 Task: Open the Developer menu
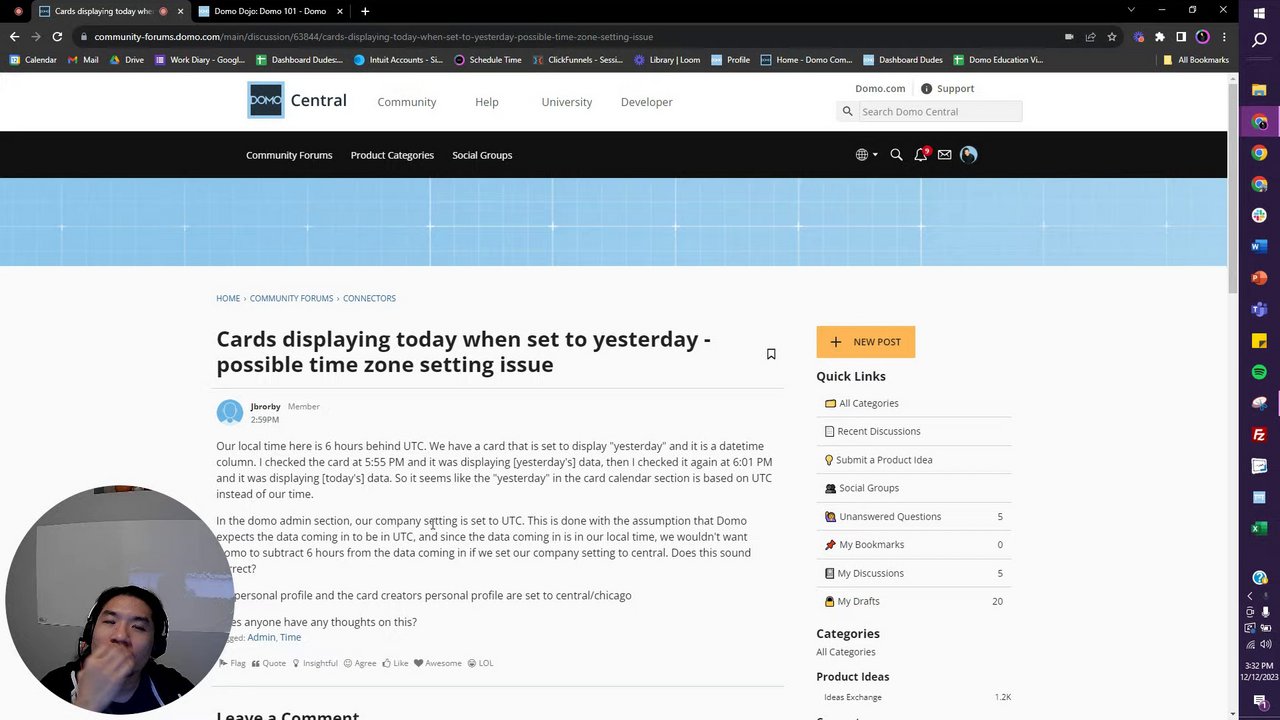pyautogui.click(x=647, y=102)
